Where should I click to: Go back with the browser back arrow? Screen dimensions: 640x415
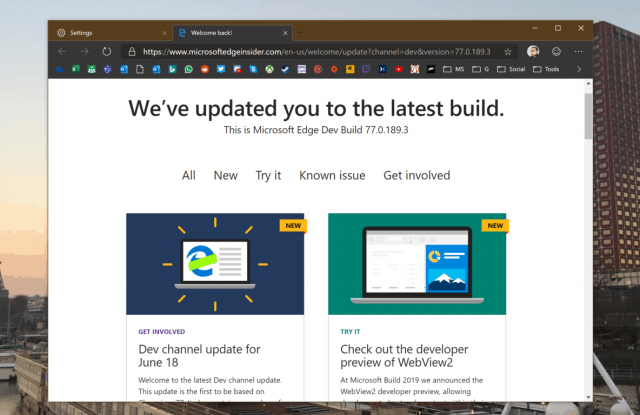[x=62, y=51]
